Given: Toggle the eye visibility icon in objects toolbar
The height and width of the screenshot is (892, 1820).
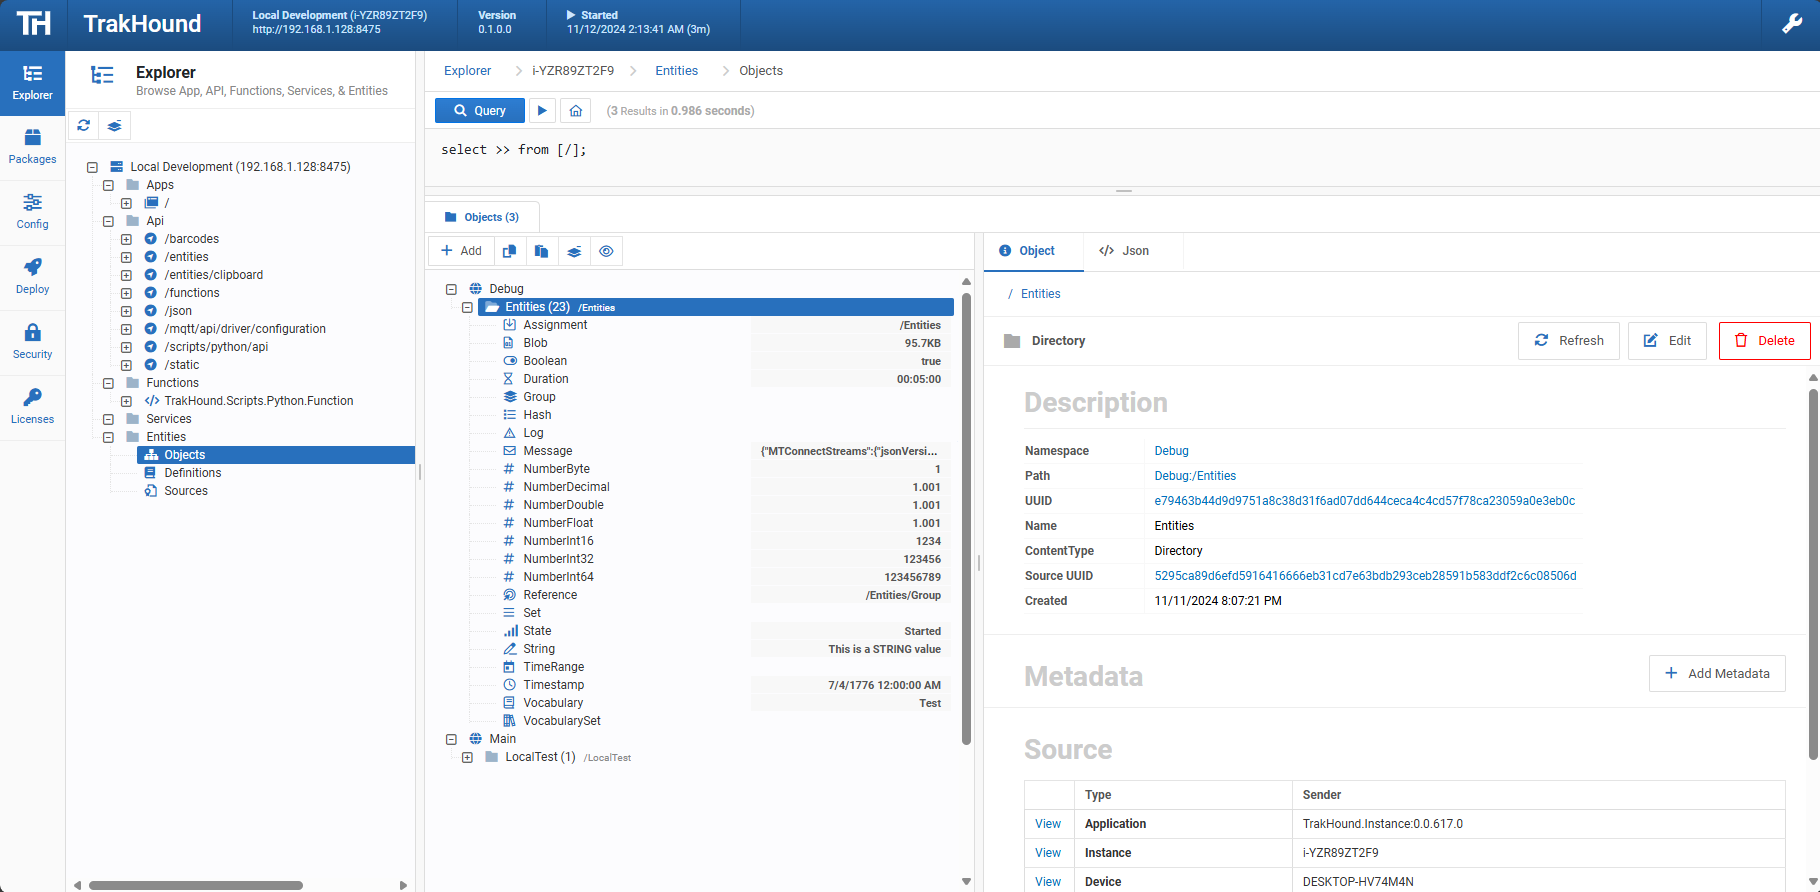Looking at the screenshot, I should coord(606,251).
